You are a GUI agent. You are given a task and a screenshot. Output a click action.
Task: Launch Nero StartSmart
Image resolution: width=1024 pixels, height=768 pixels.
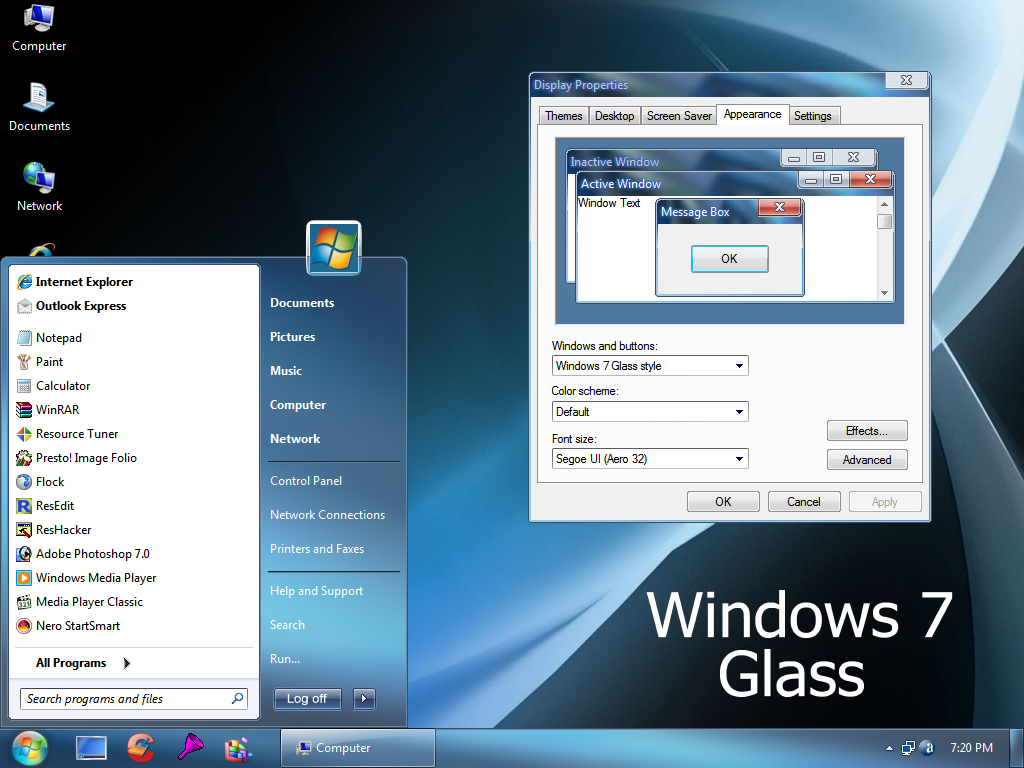[x=80, y=625]
